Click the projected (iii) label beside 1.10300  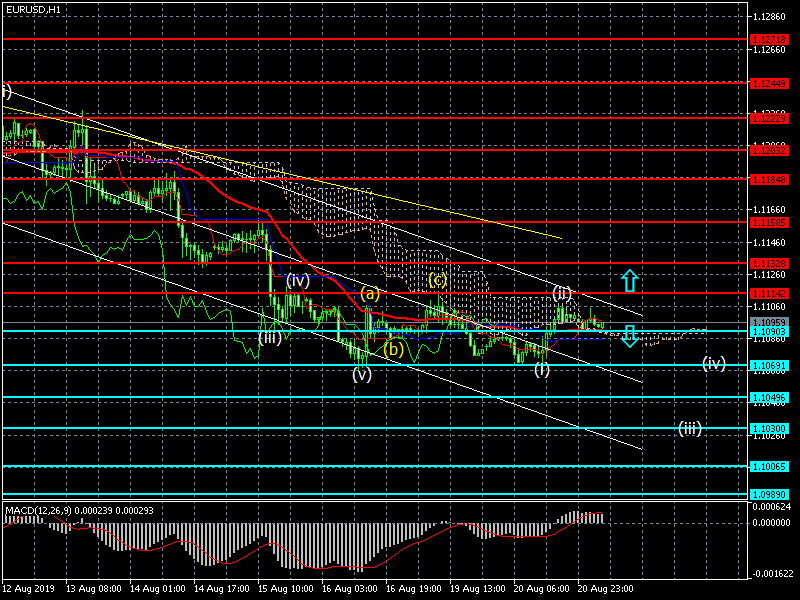tap(689, 429)
